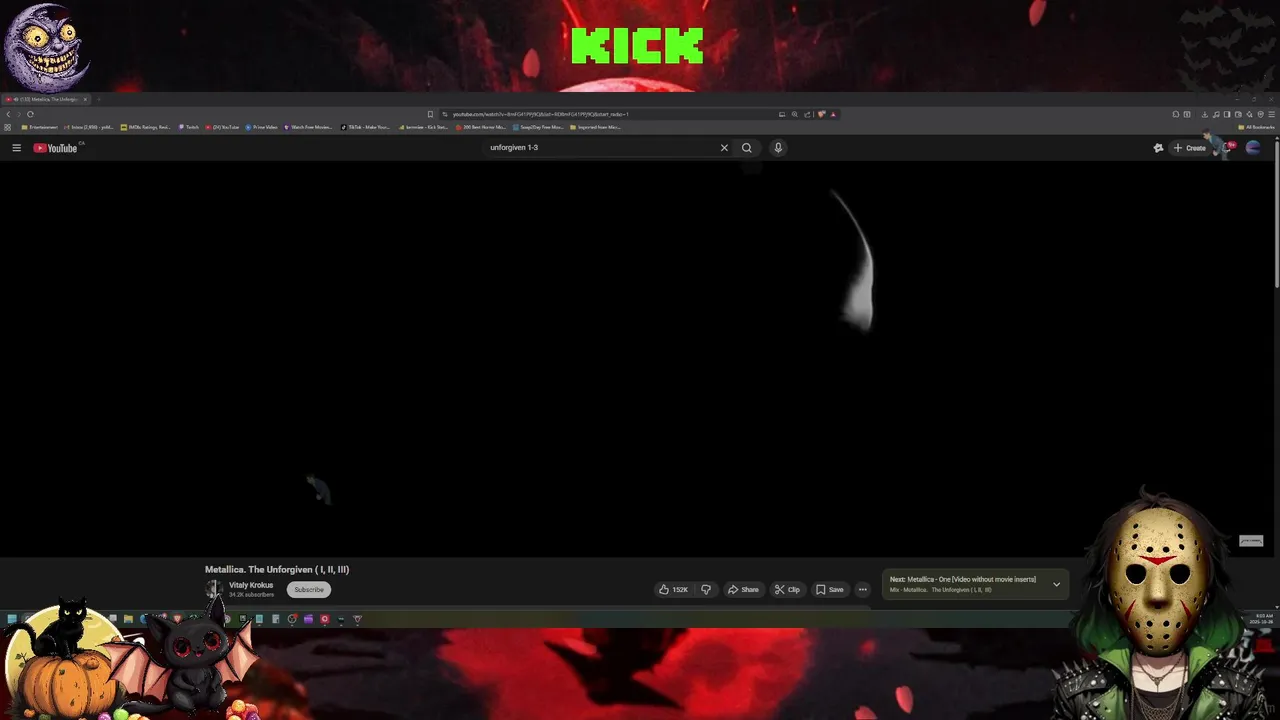Open the Soap2Day Free Movies bookmark
Screen dimensions: 1280x720
coord(539,127)
